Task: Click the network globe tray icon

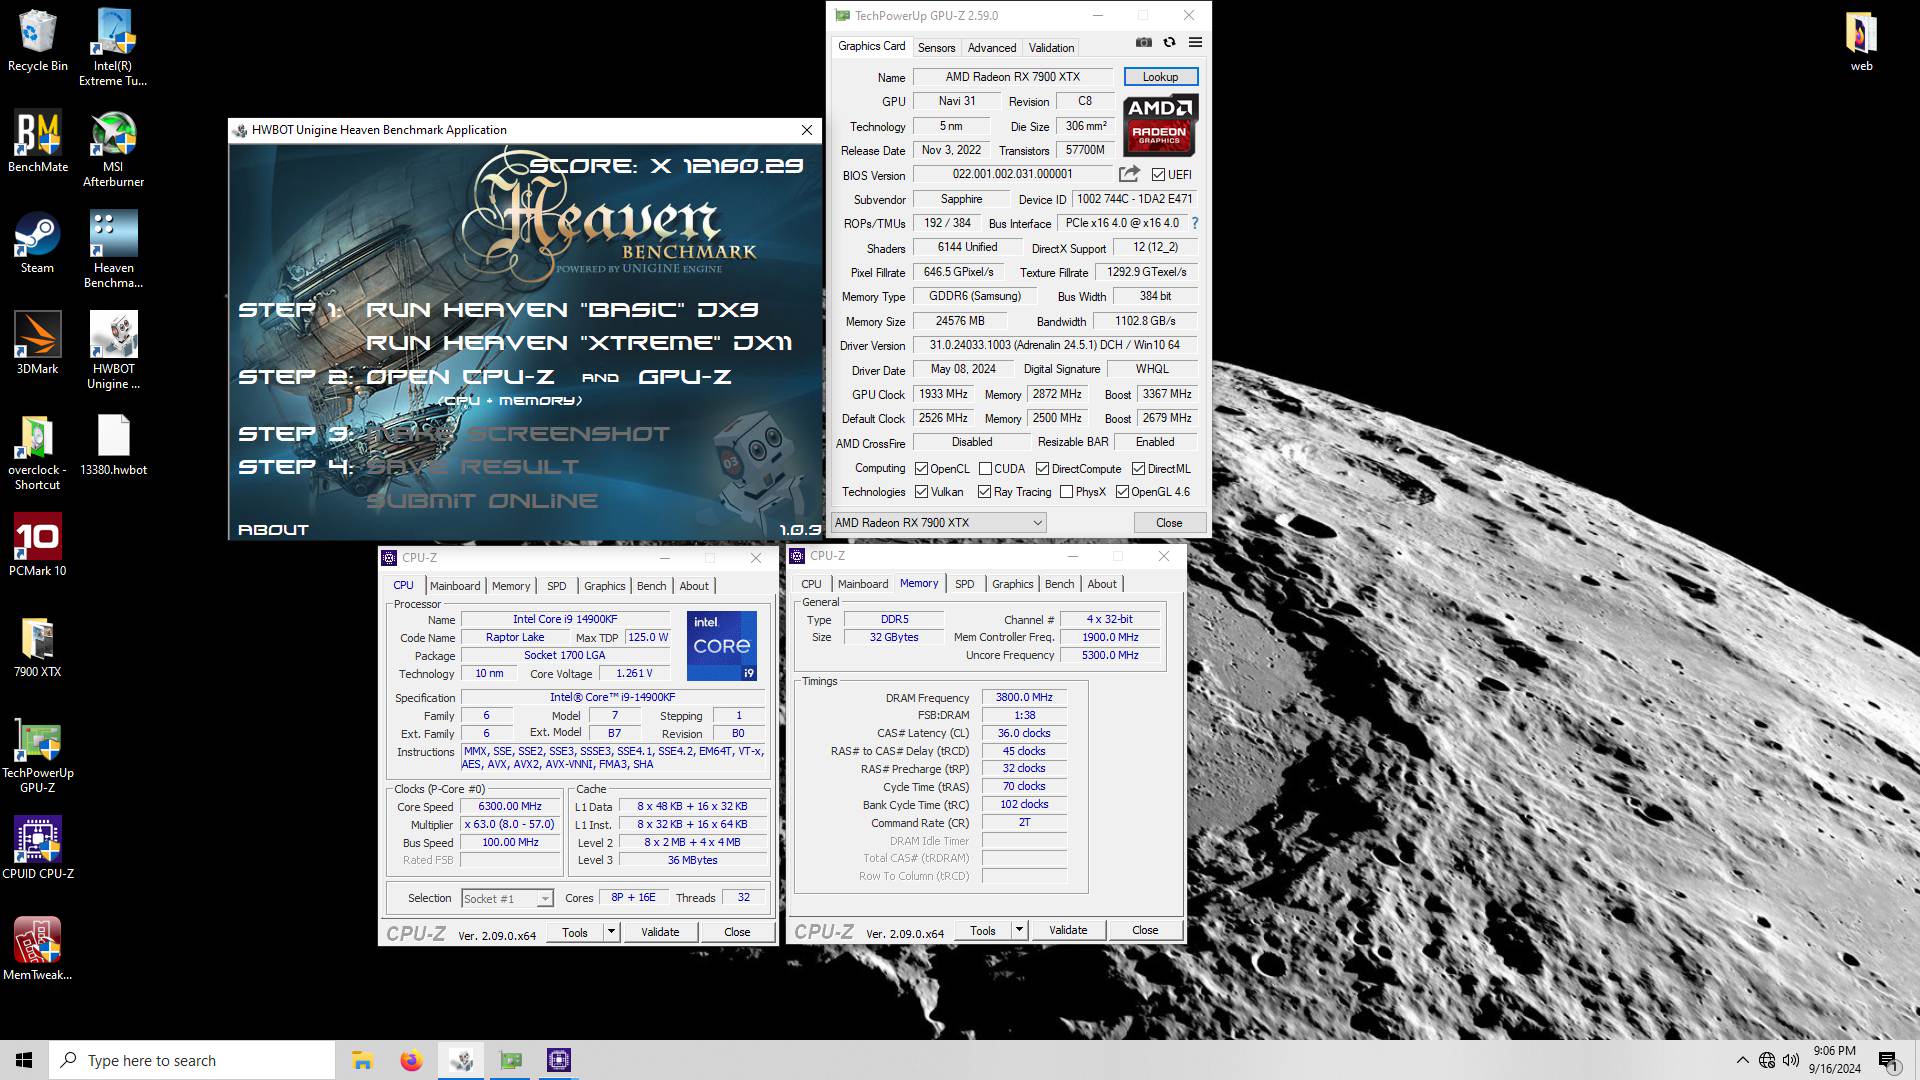Action: tap(1767, 1060)
